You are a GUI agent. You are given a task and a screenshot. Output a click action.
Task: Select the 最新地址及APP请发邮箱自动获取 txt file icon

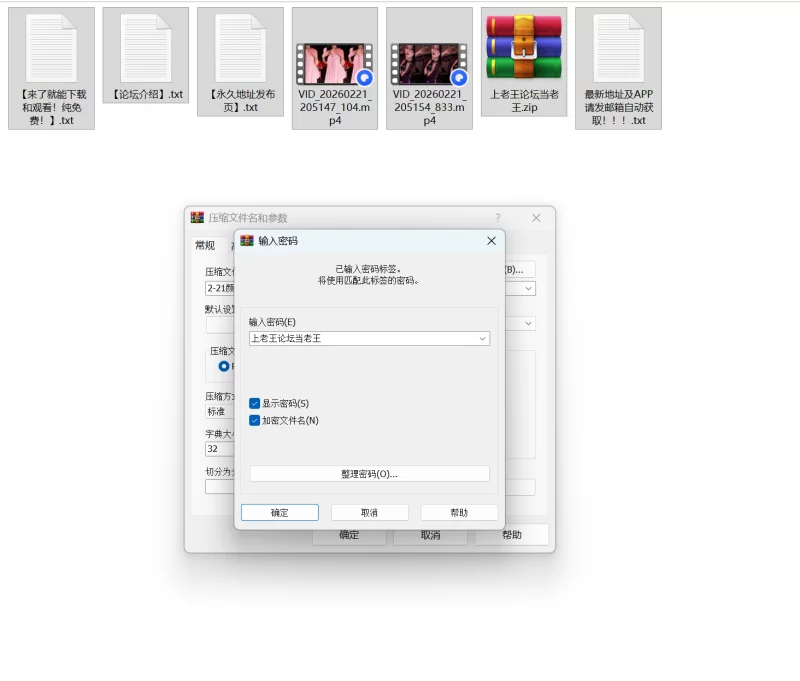618,49
